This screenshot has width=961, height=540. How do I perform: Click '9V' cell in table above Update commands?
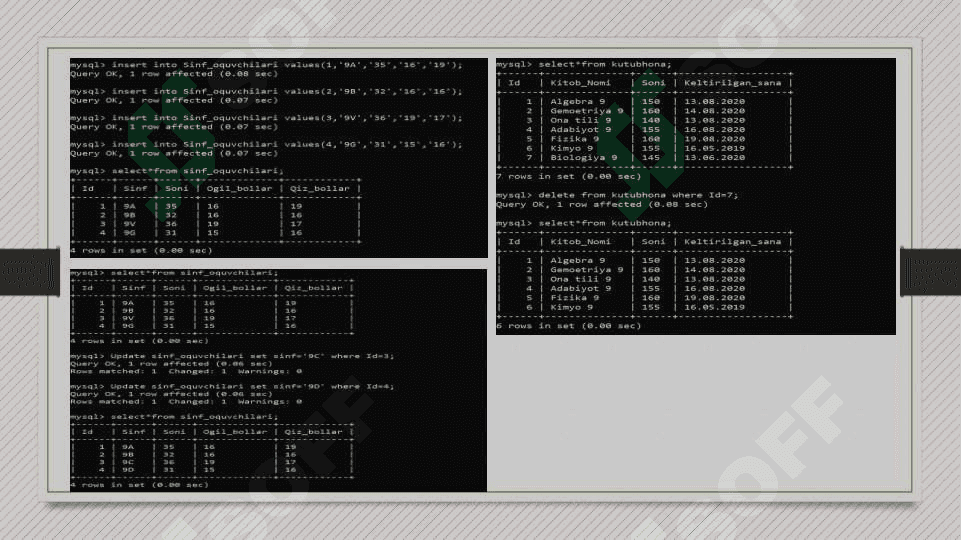(x=127, y=318)
